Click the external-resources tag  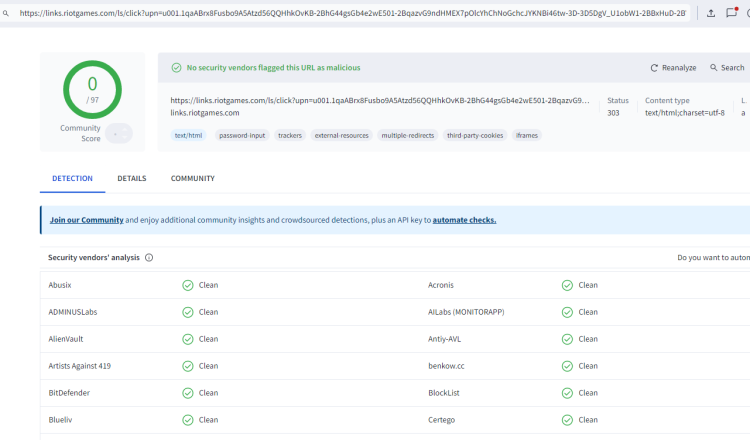tap(342, 136)
